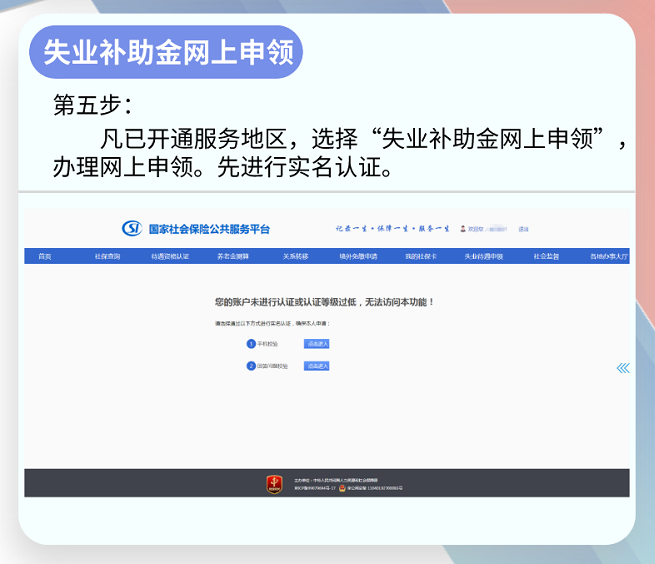Screen dimensions: 655x564
Task: Click the 退出 logout link
Action: coord(523,229)
